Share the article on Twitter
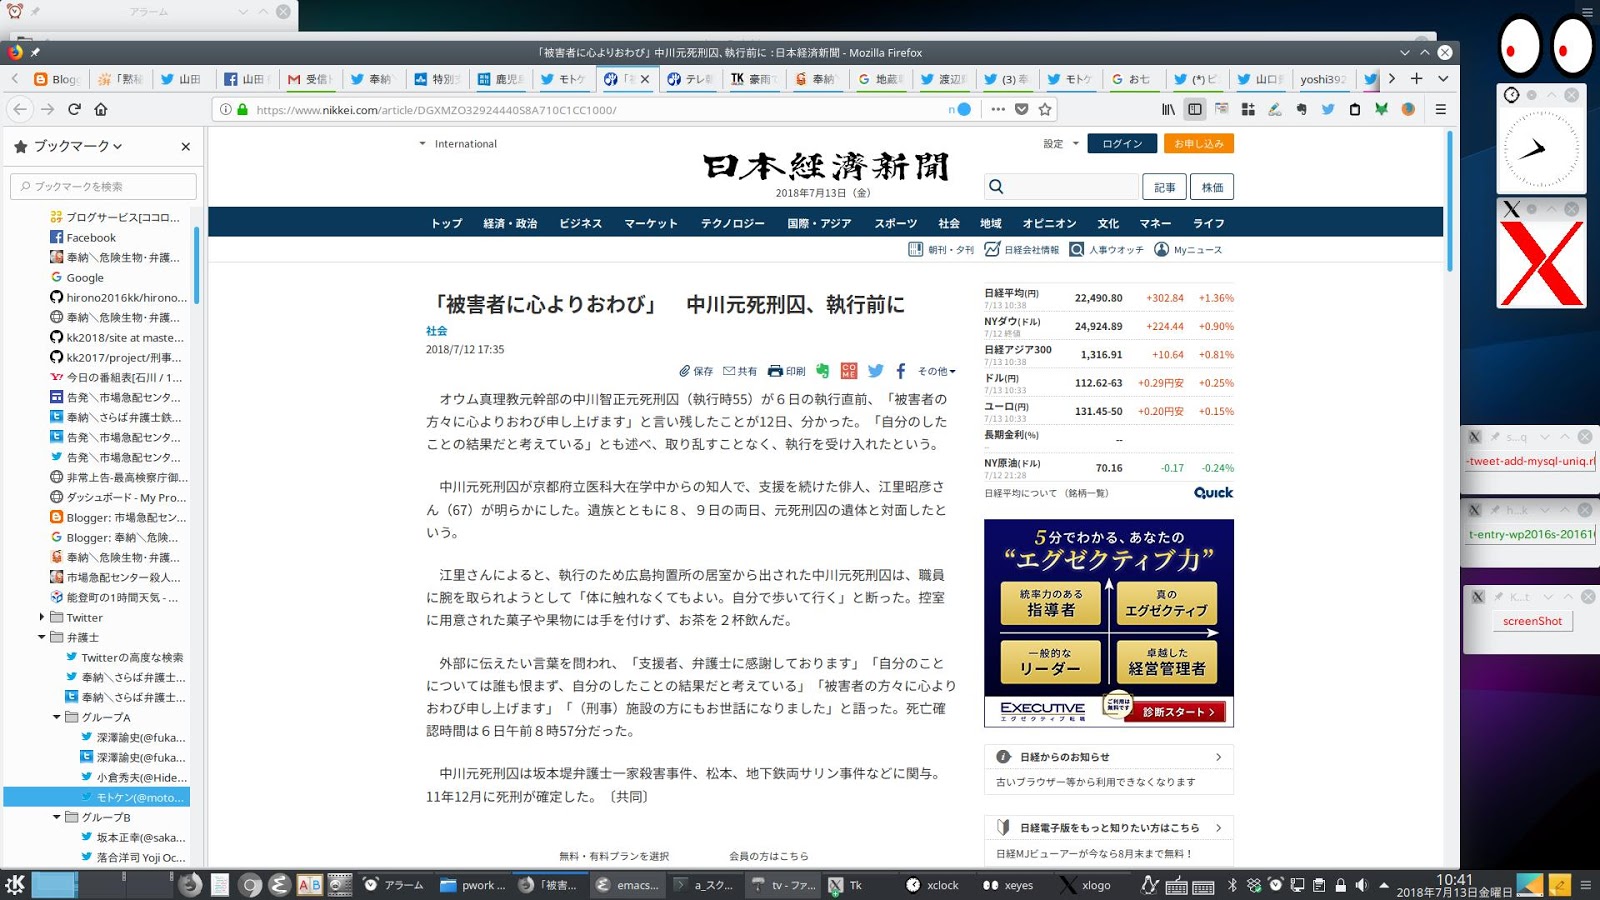This screenshot has width=1600, height=900. click(876, 371)
